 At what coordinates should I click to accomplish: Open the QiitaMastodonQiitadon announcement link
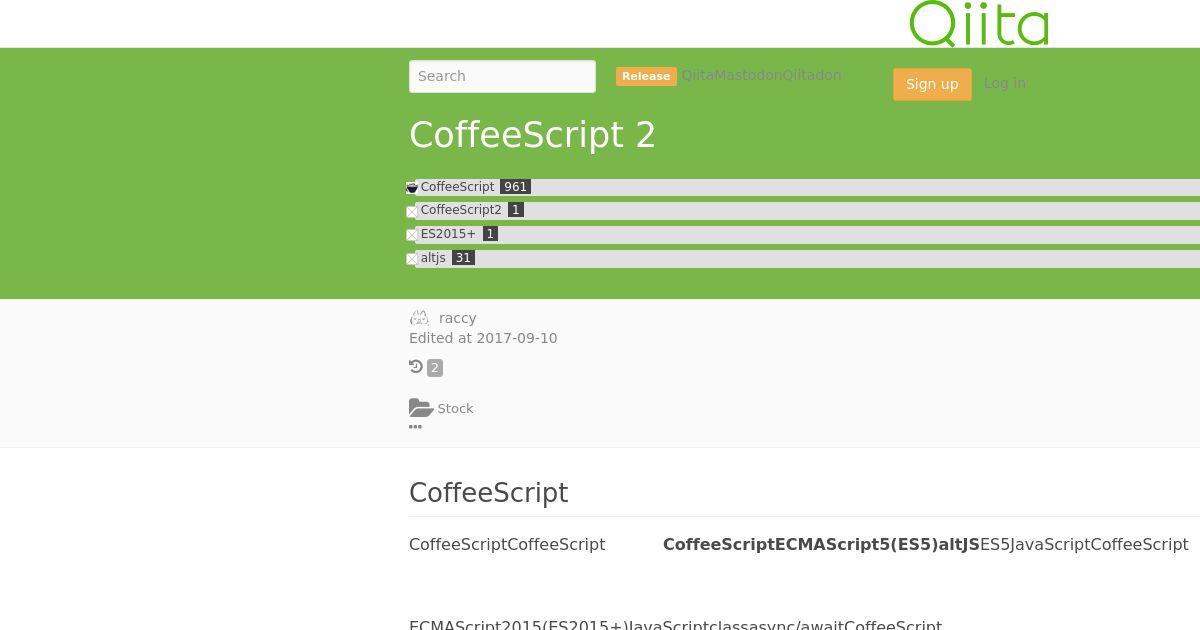pyautogui.click(x=761, y=75)
